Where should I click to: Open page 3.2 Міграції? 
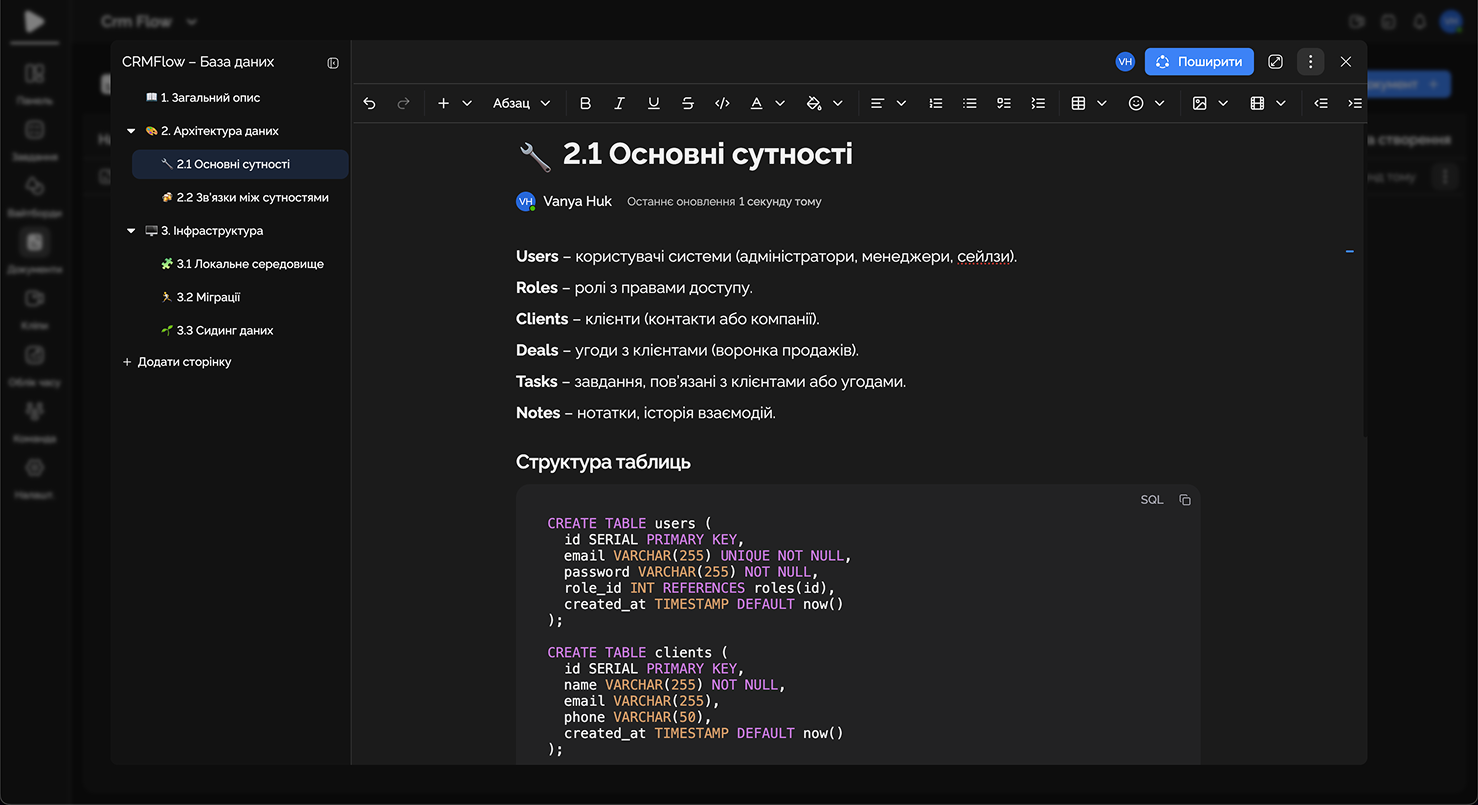click(x=208, y=297)
